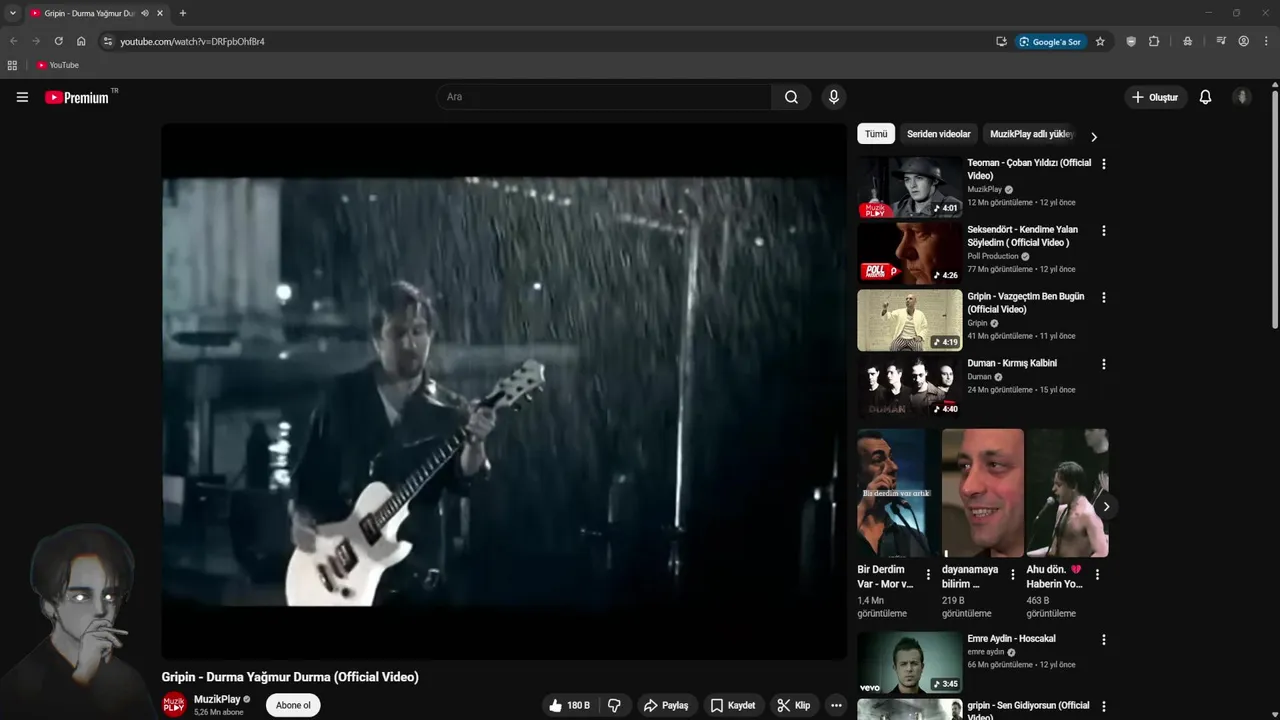This screenshot has height=720, width=1280.
Task: Go back with browser back arrow
Action: coord(14,41)
